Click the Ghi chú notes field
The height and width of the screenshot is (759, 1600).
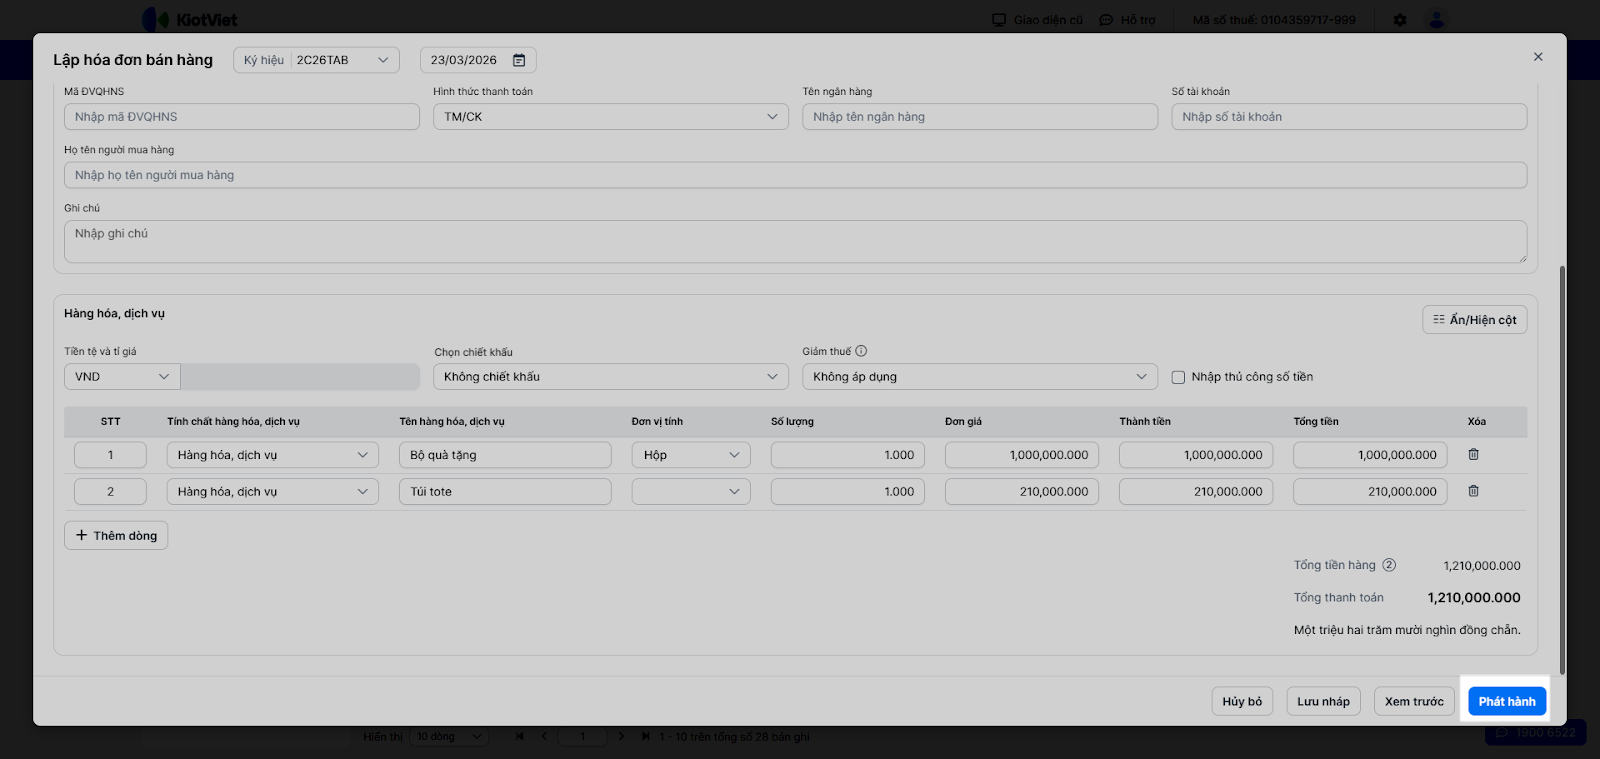coord(795,242)
